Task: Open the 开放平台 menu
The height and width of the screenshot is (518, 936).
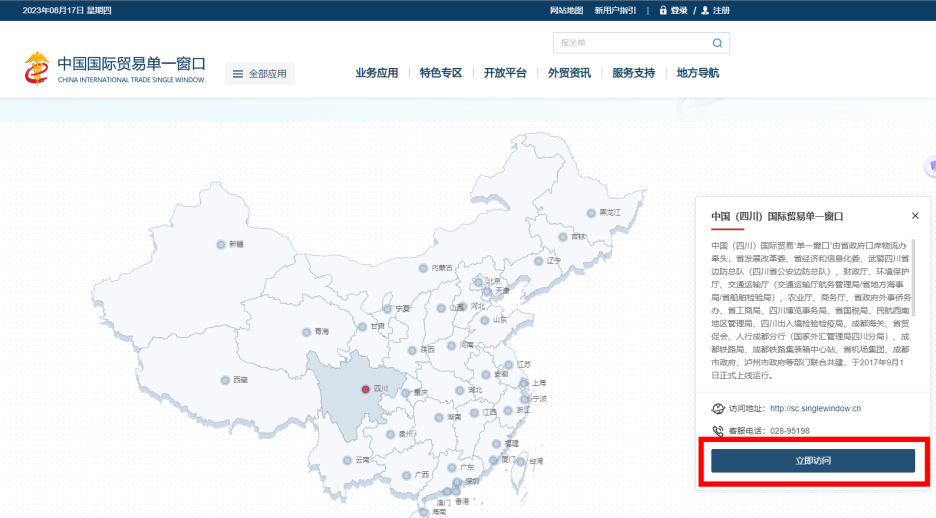Action: pyautogui.click(x=505, y=73)
